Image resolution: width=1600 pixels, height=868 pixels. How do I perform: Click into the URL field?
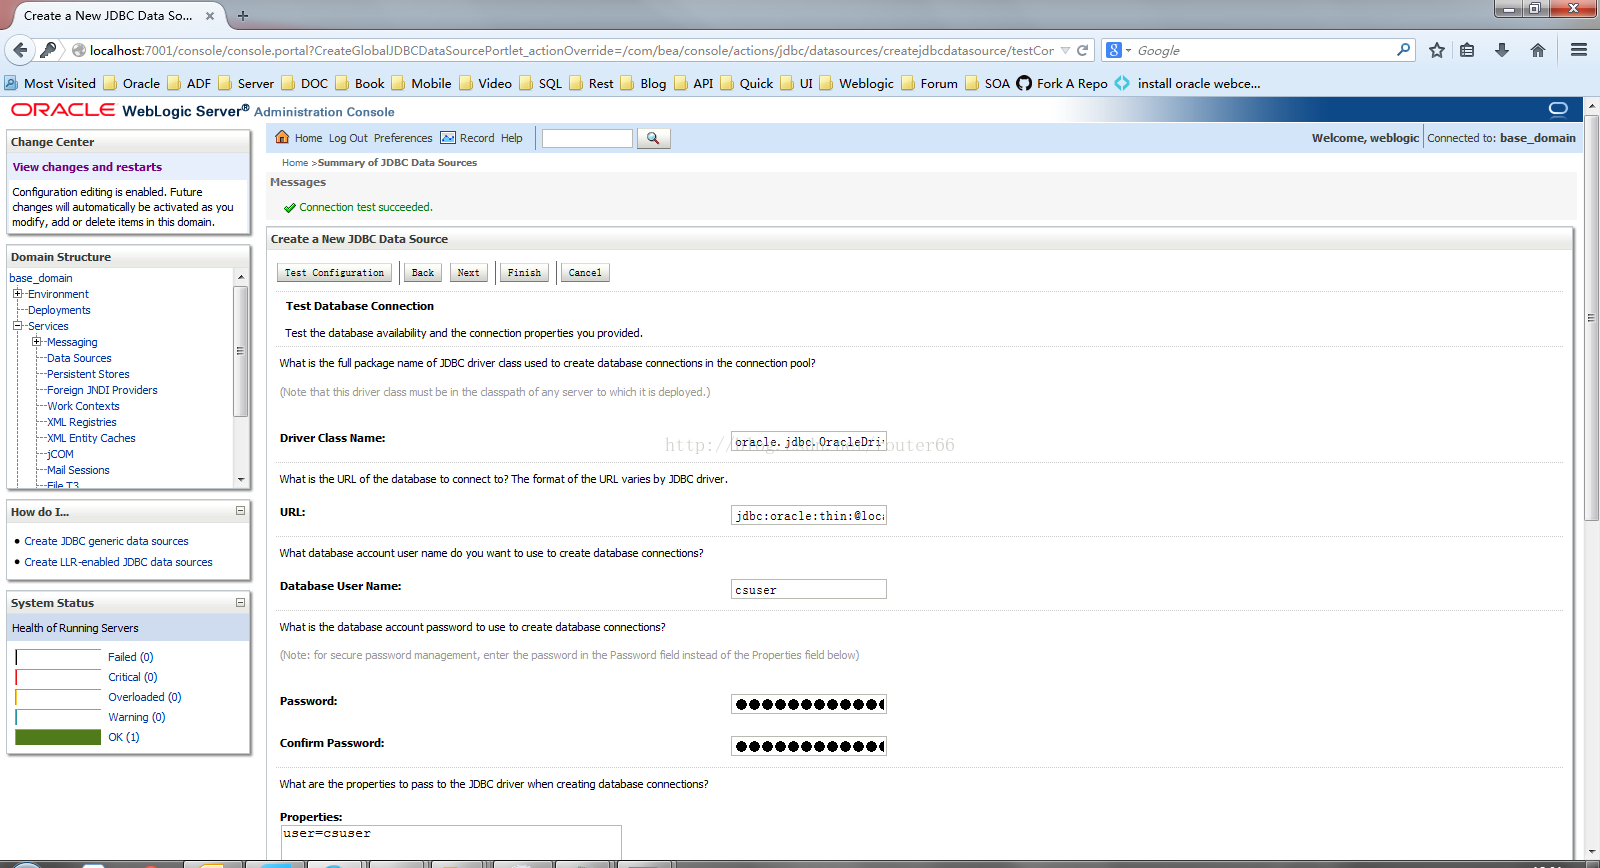(809, 515)
